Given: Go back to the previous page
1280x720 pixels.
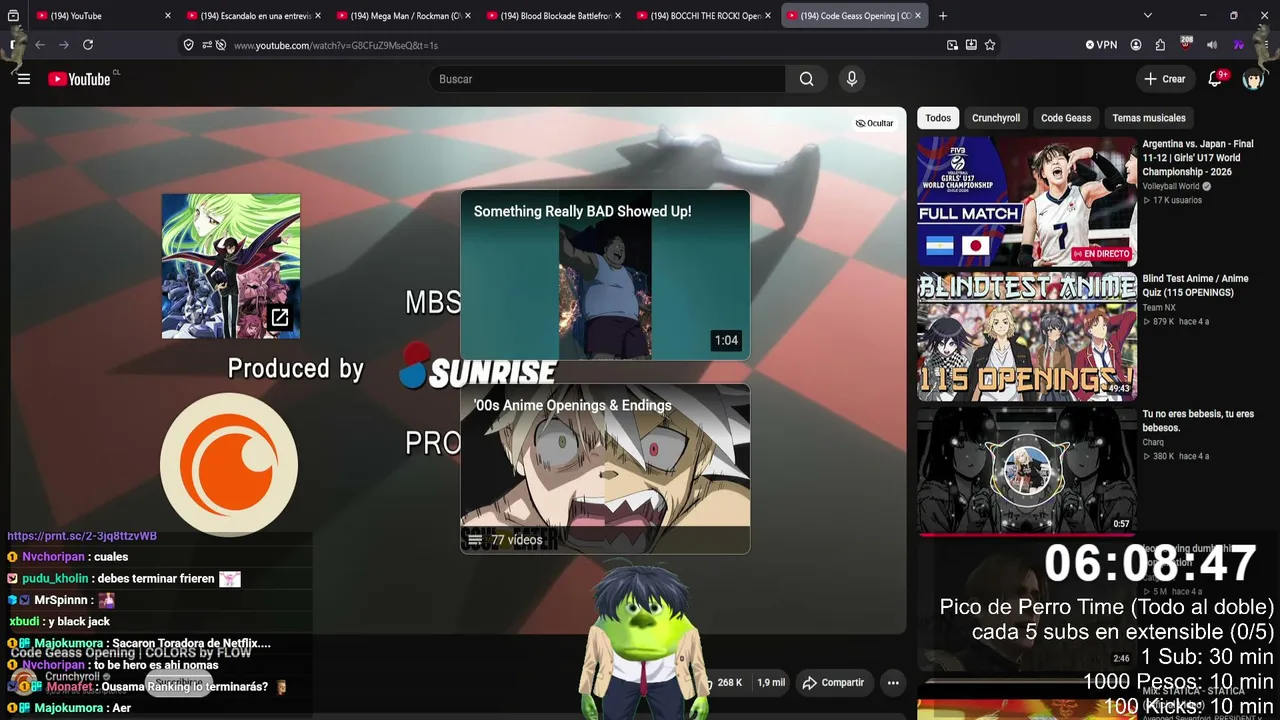Looking at the screenshot, I should (x=40, y=45).
